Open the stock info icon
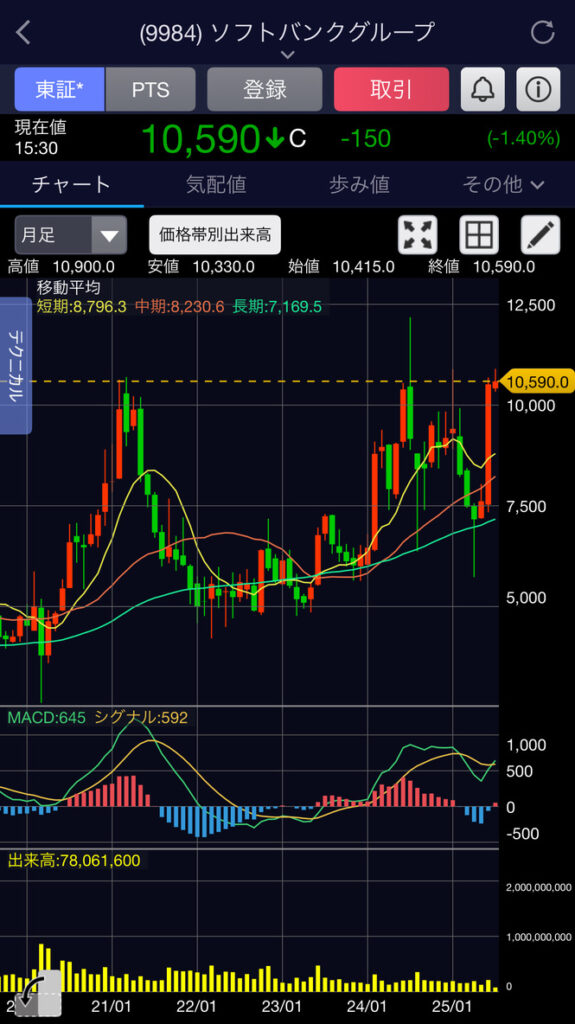Image resolution: width=575 pixels, height=1024 pixels. 538,89
